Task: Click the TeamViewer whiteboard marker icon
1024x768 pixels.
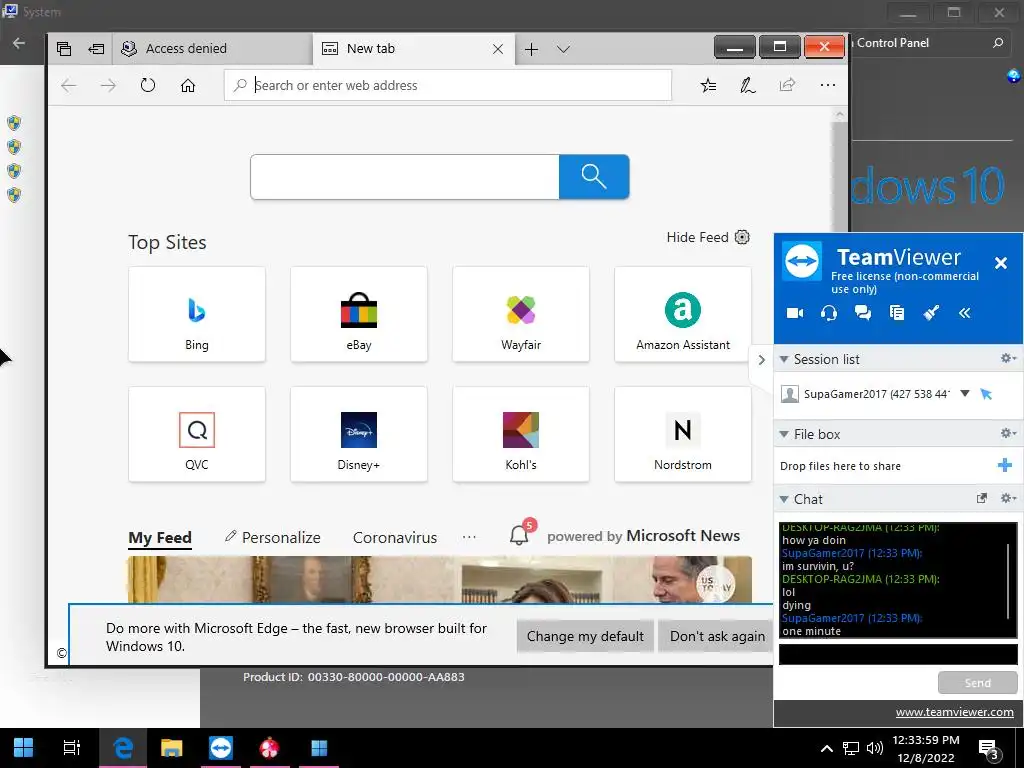Action: (931, 313)
